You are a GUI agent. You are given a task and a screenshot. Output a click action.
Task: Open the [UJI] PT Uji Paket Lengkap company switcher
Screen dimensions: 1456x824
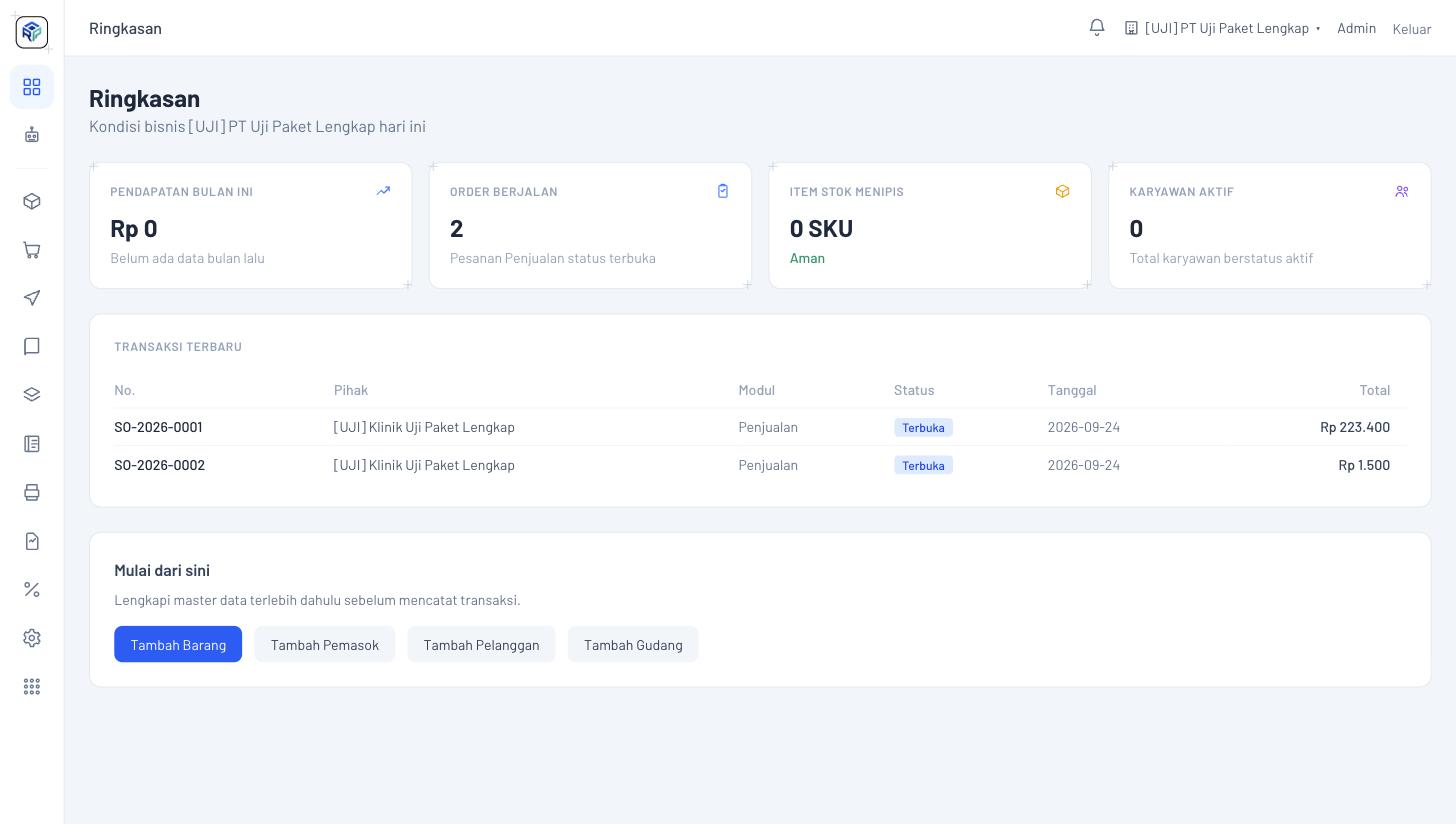[x=1223, y=28]
